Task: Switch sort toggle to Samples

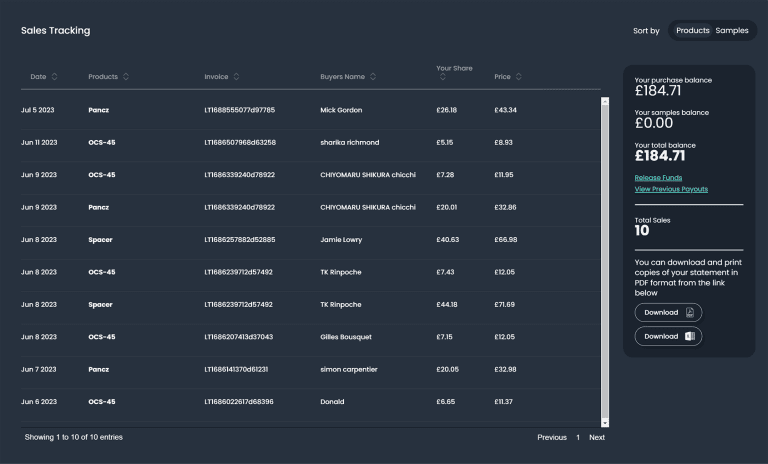Action: [731, 31]
